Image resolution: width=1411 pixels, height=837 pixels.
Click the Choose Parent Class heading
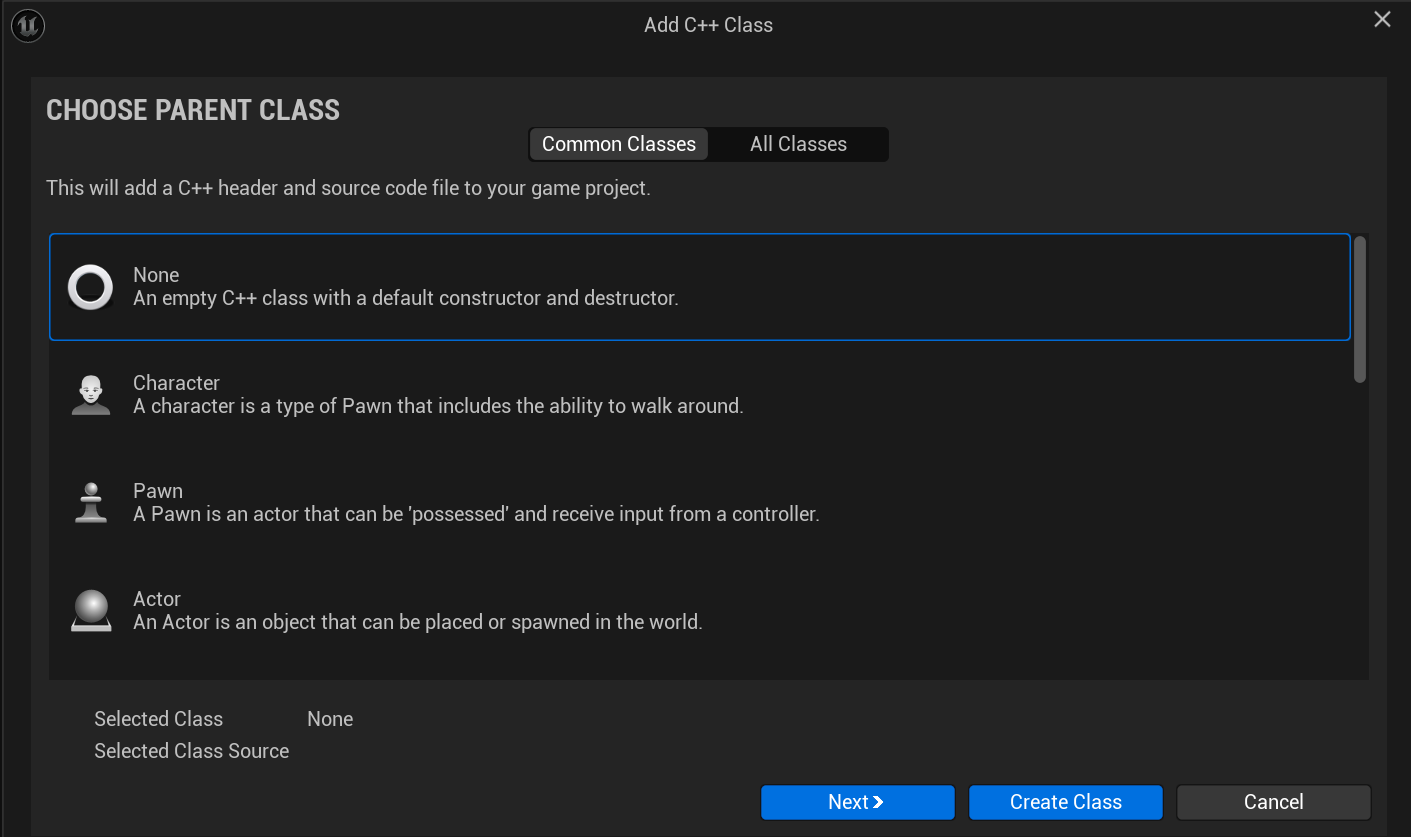193,110
